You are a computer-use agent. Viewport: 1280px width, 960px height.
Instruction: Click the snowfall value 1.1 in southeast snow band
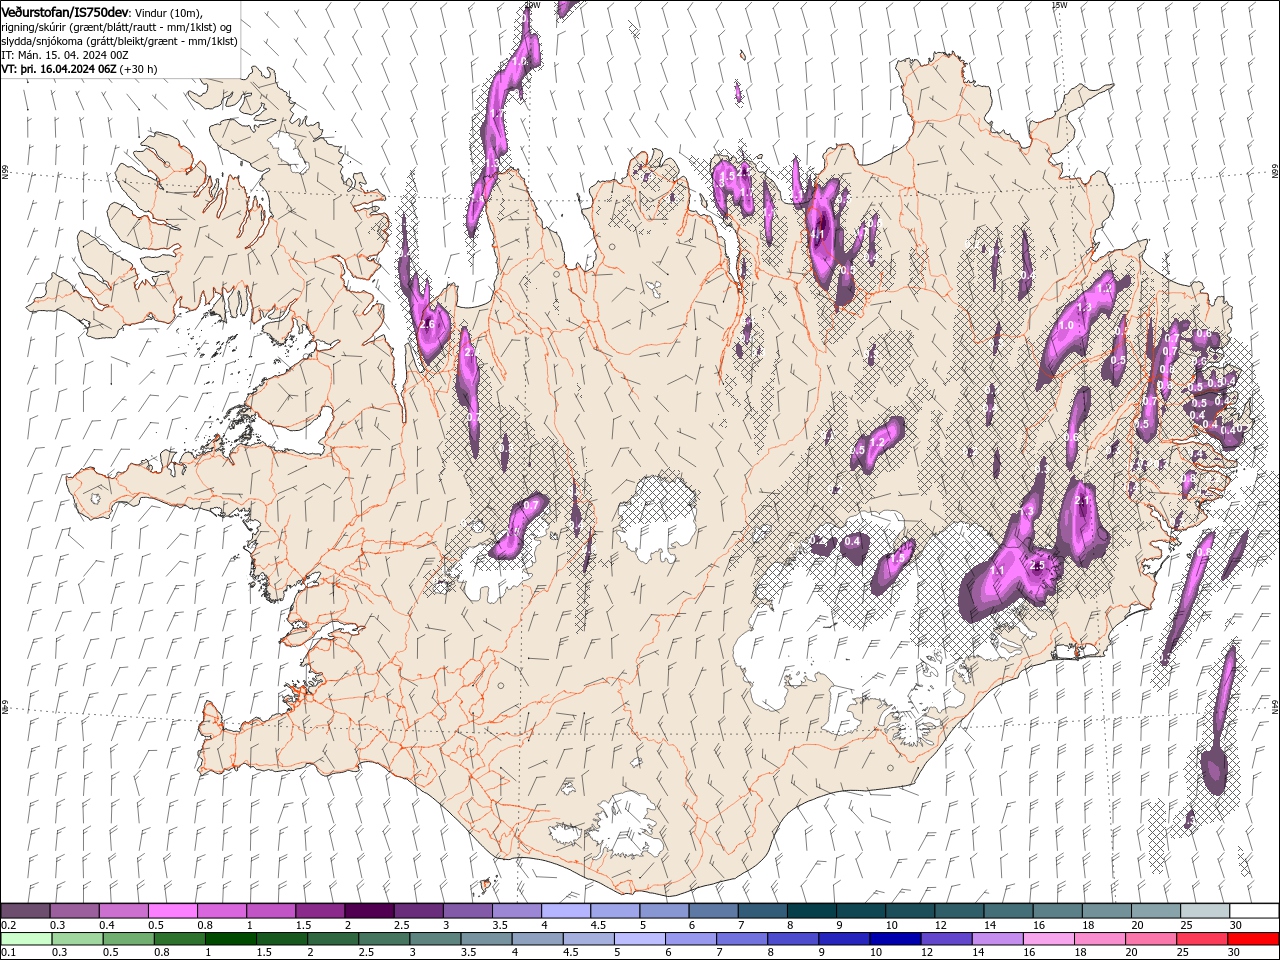(x=997, y=570)
